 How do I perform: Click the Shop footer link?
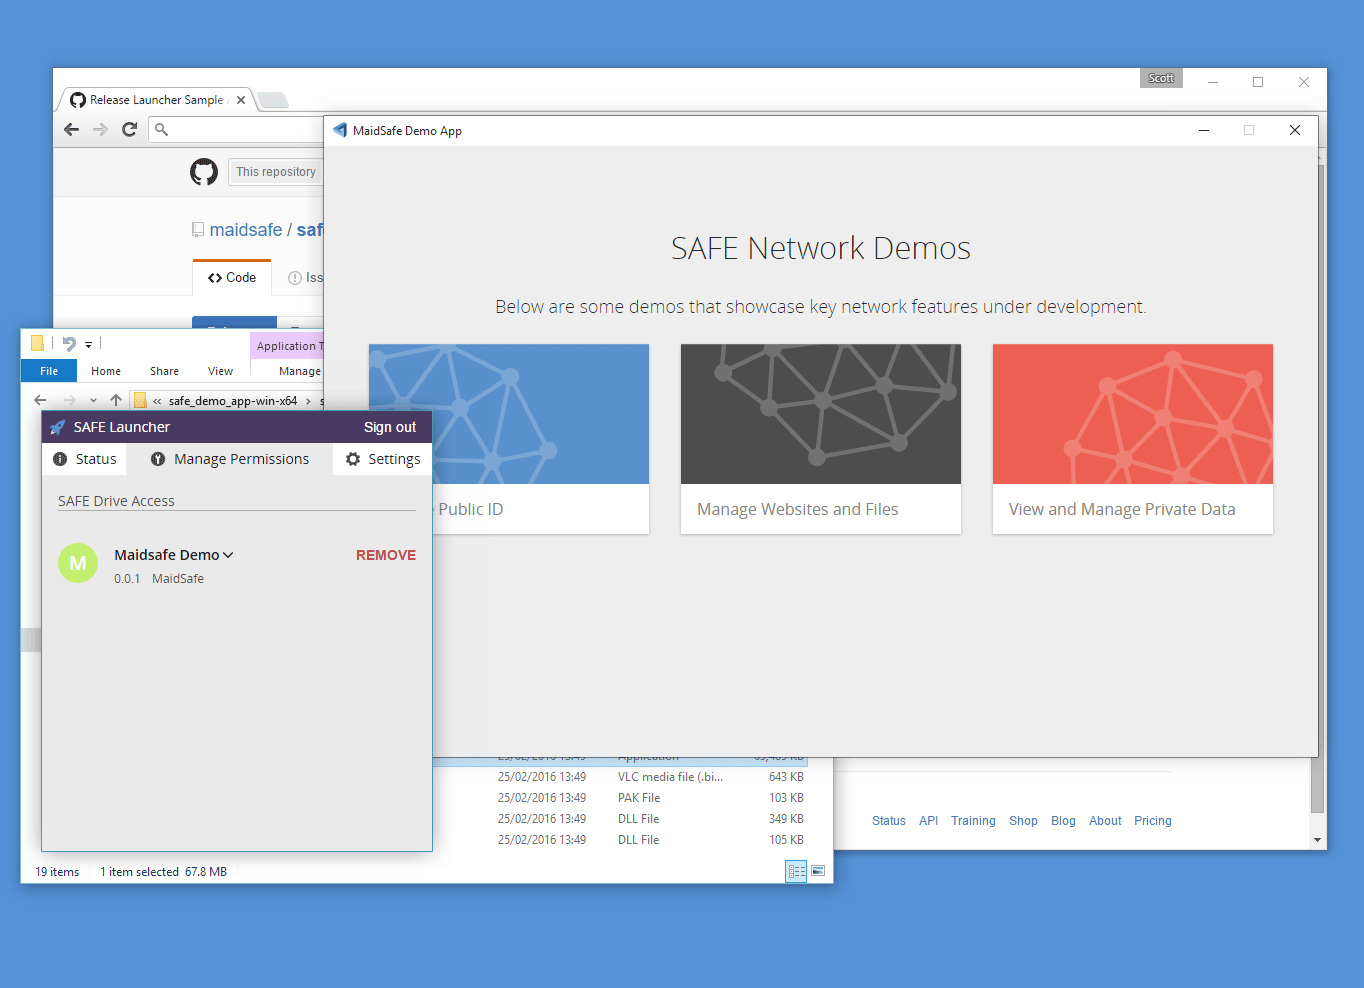pos(1023,821)
